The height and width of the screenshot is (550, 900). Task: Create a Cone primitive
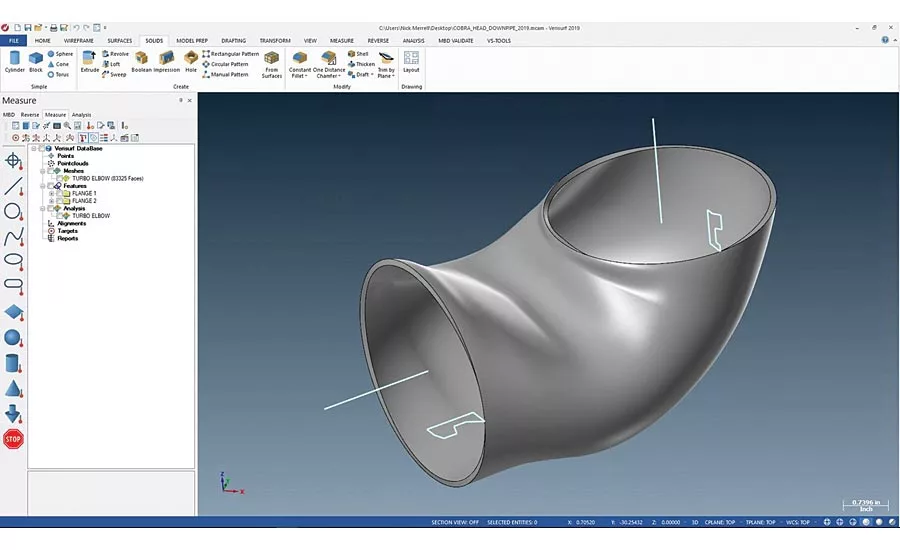click(58, 64)
